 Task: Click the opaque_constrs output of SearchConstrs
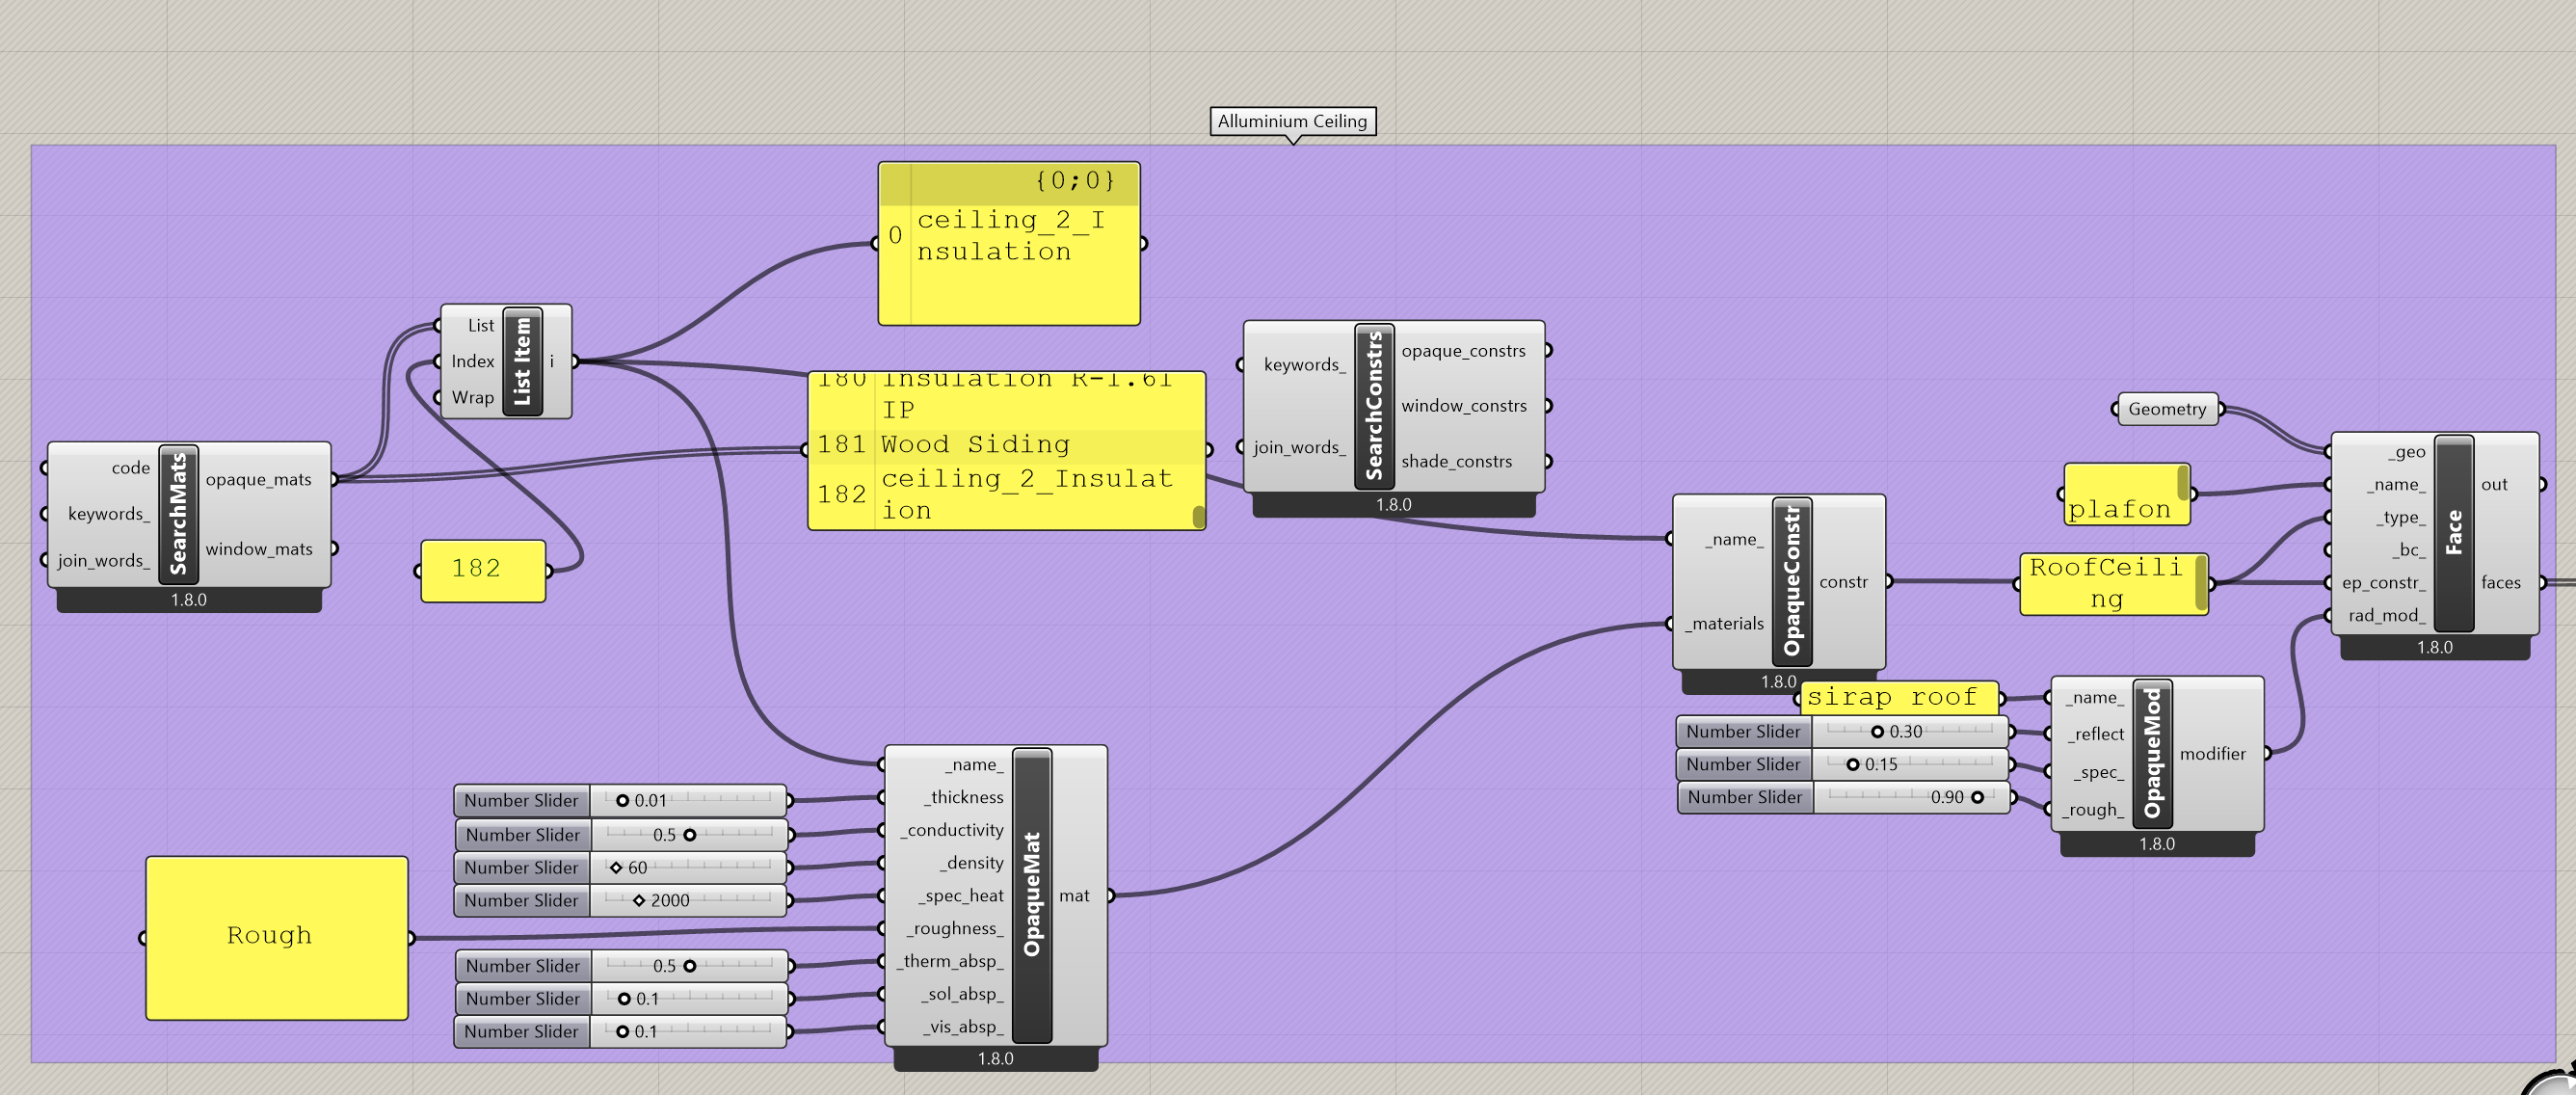1463,350
